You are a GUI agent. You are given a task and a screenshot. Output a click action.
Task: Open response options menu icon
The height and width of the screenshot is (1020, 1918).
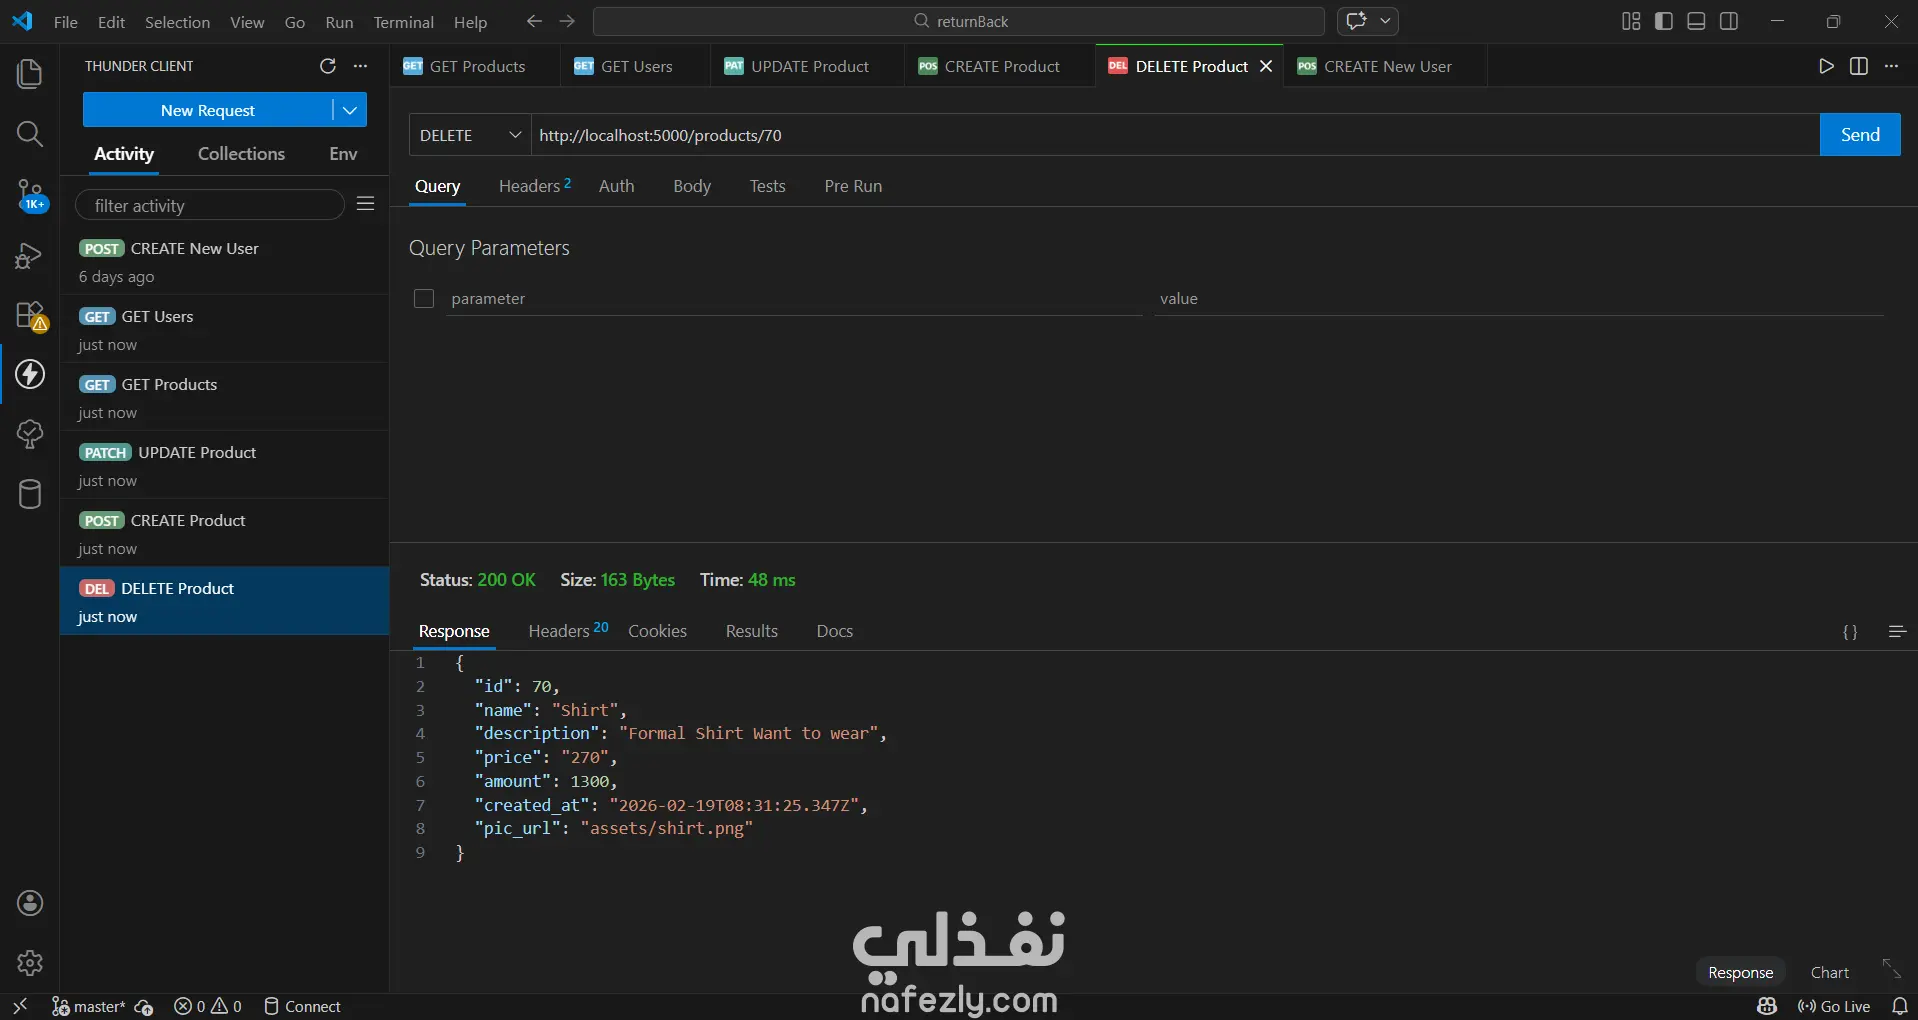(1897, 632)
